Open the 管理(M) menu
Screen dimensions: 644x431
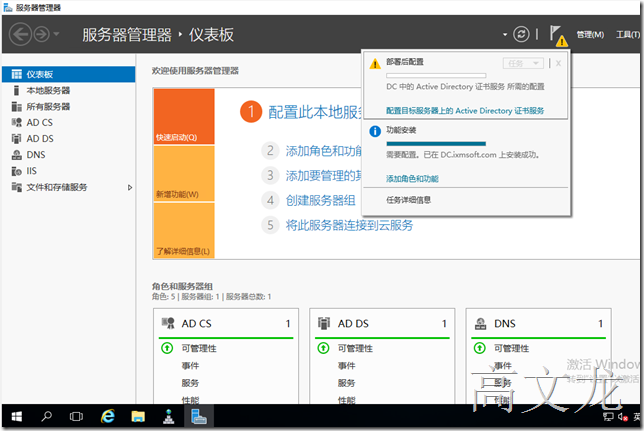click(x=590, y=35)
